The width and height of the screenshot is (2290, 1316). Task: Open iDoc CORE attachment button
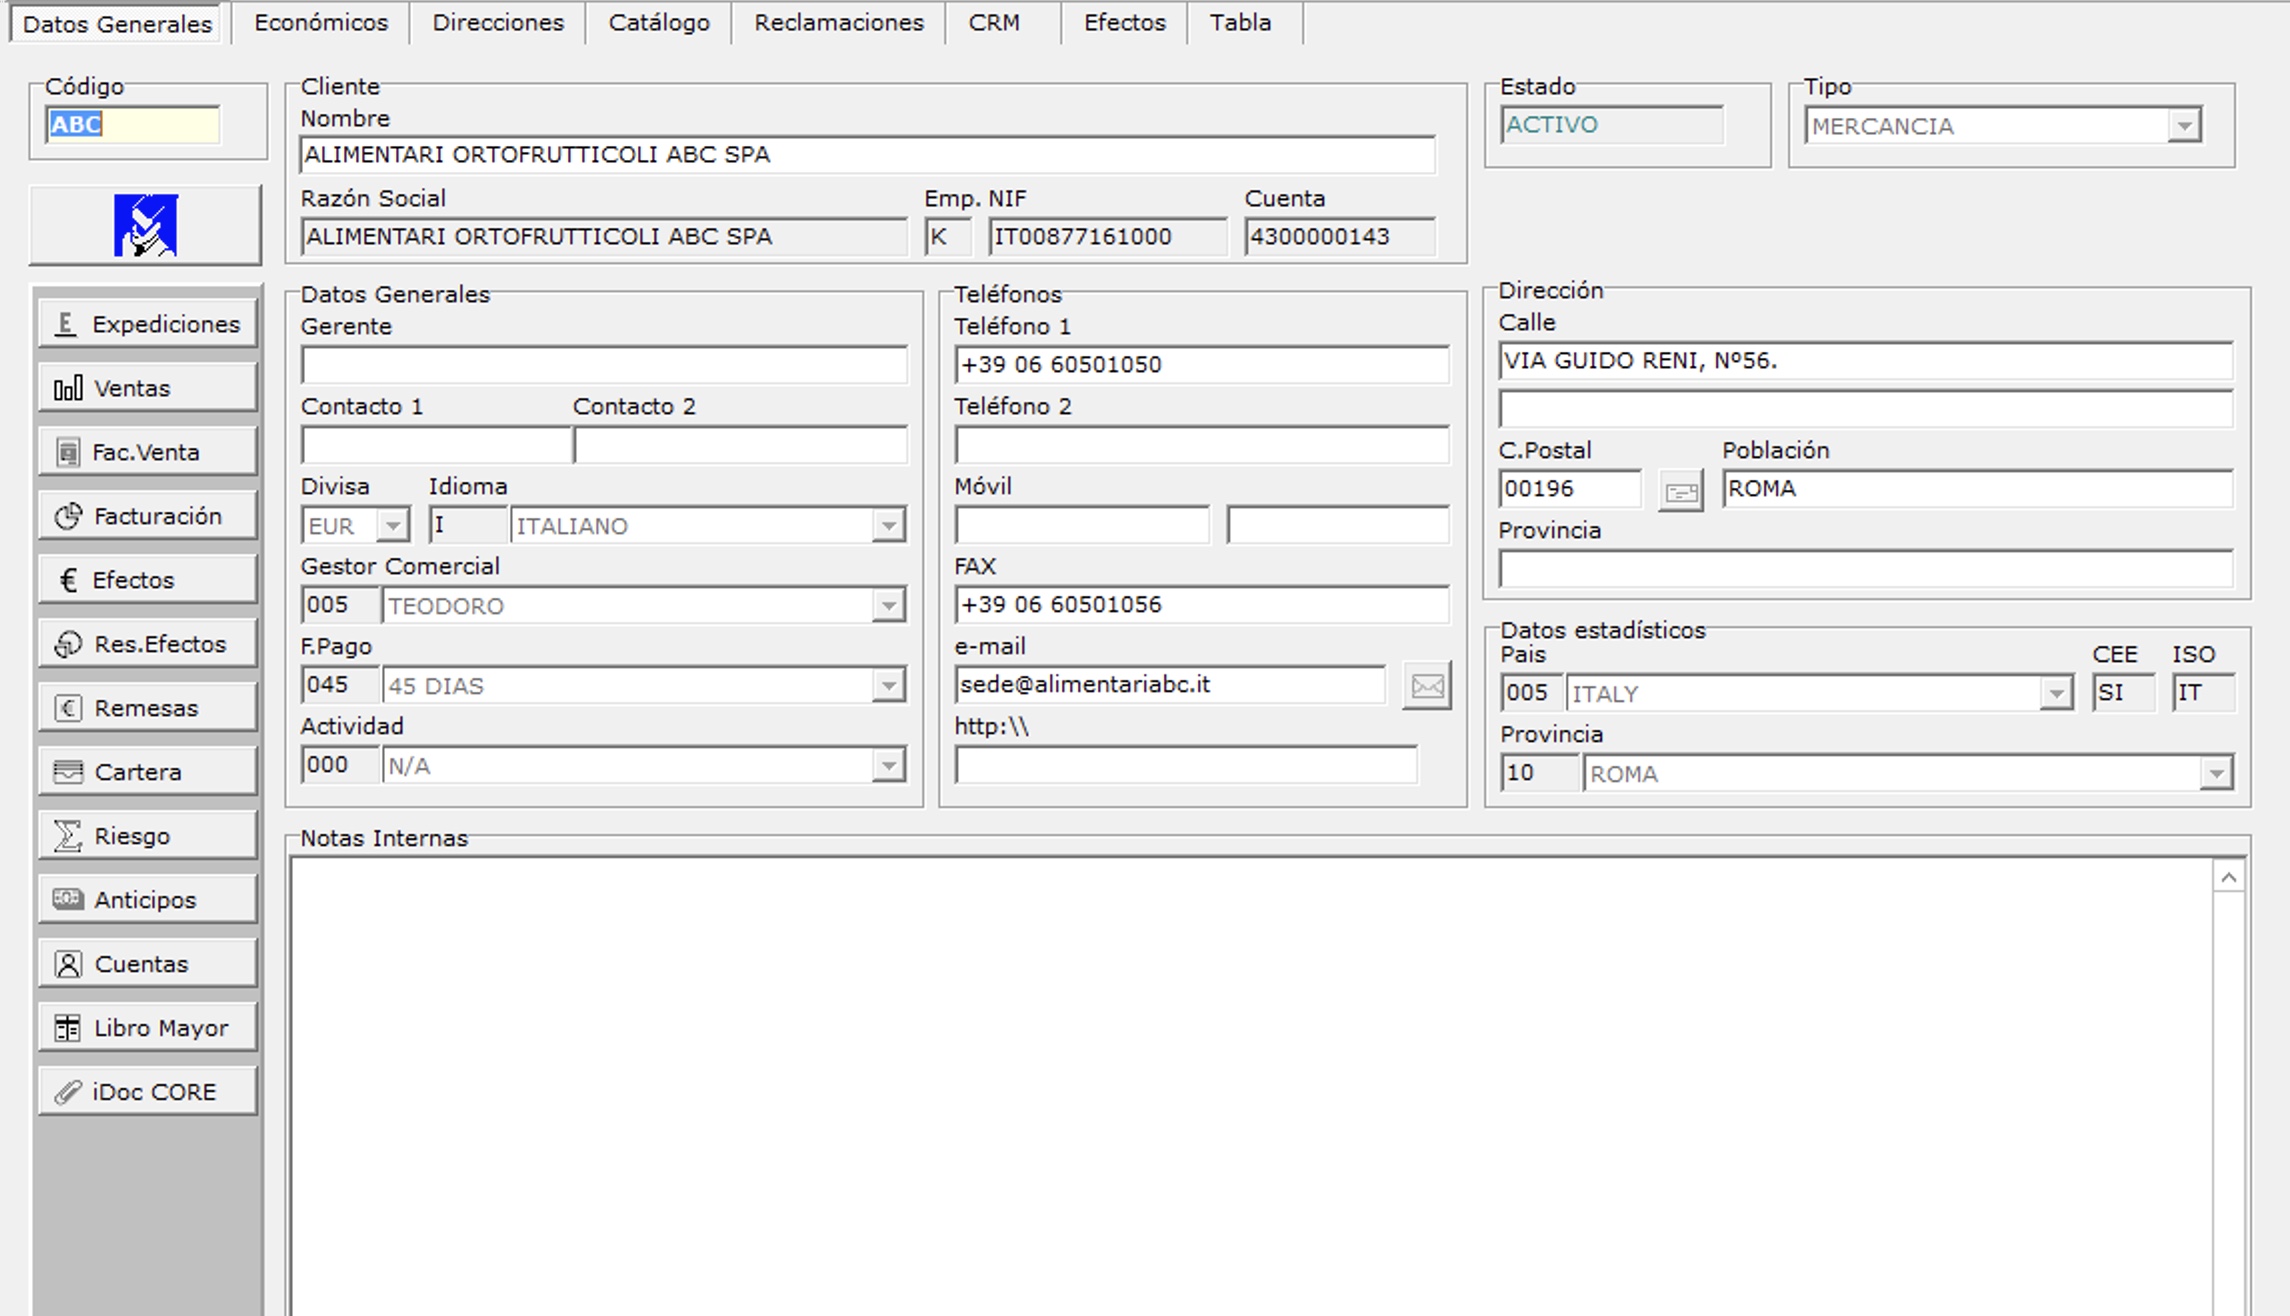[x=148, y=1092]
